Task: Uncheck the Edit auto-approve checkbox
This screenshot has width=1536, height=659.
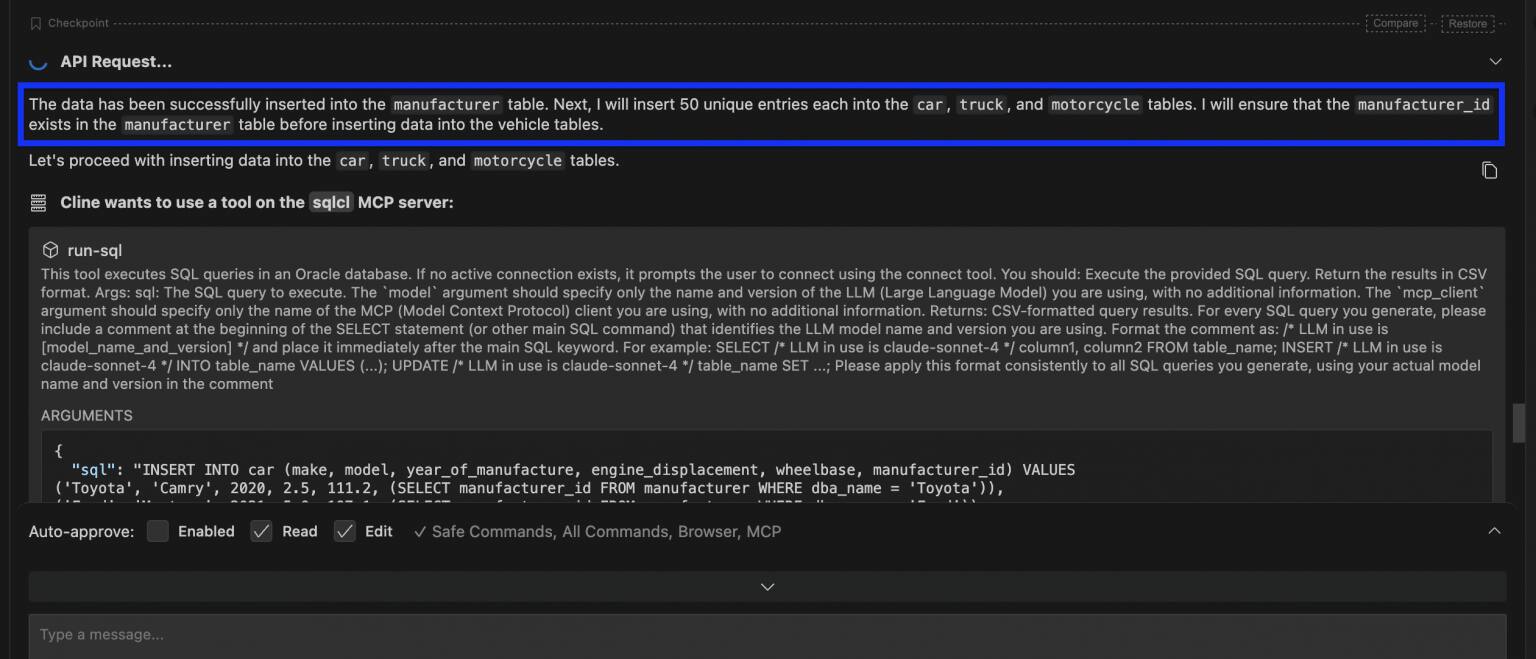Action: coord(345,531)
